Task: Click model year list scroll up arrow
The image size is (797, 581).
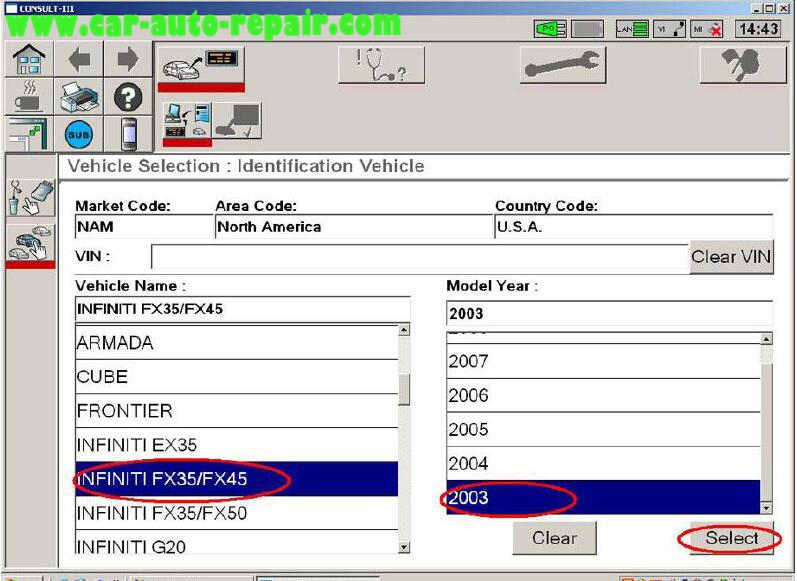Action: (x=767, y=339)
